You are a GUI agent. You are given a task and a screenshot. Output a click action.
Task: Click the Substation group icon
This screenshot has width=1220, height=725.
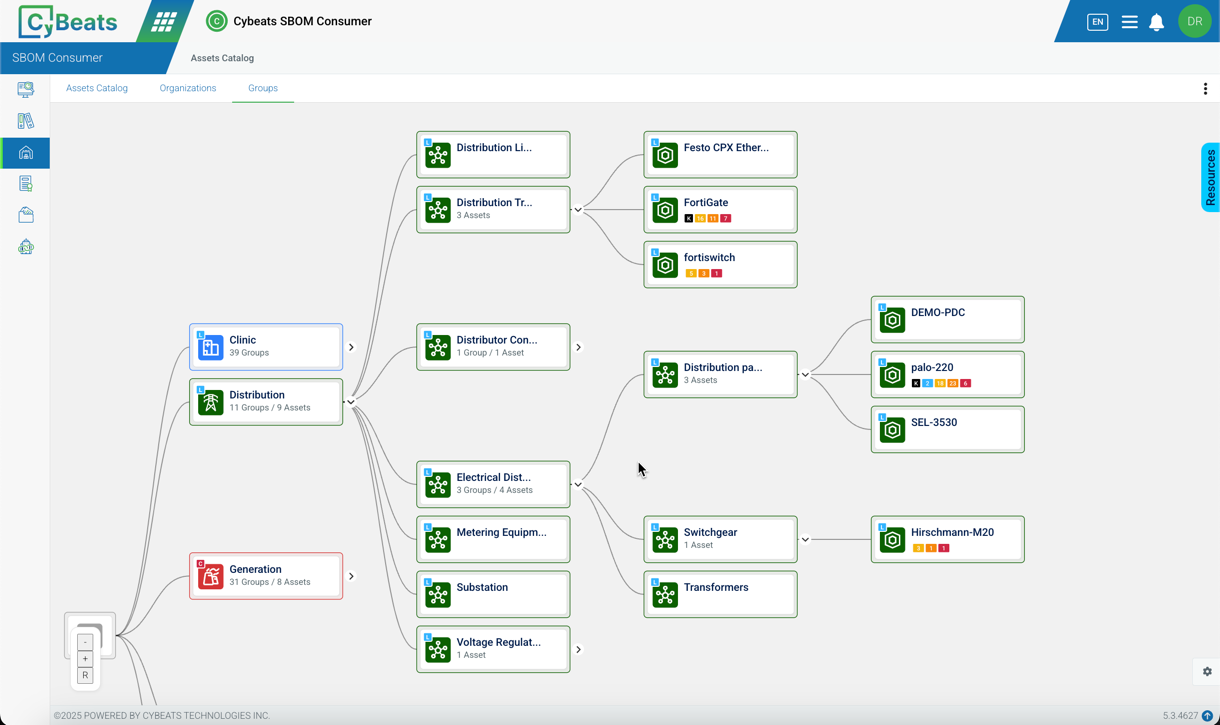click(x=438, y=595)
